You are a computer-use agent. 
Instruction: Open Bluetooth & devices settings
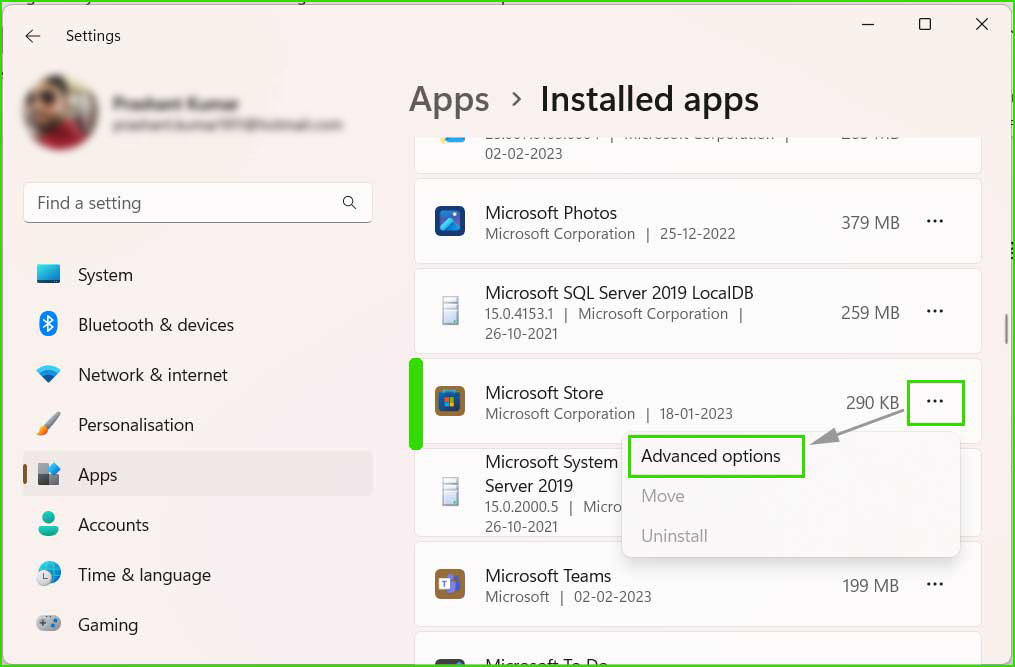(197, 324)
